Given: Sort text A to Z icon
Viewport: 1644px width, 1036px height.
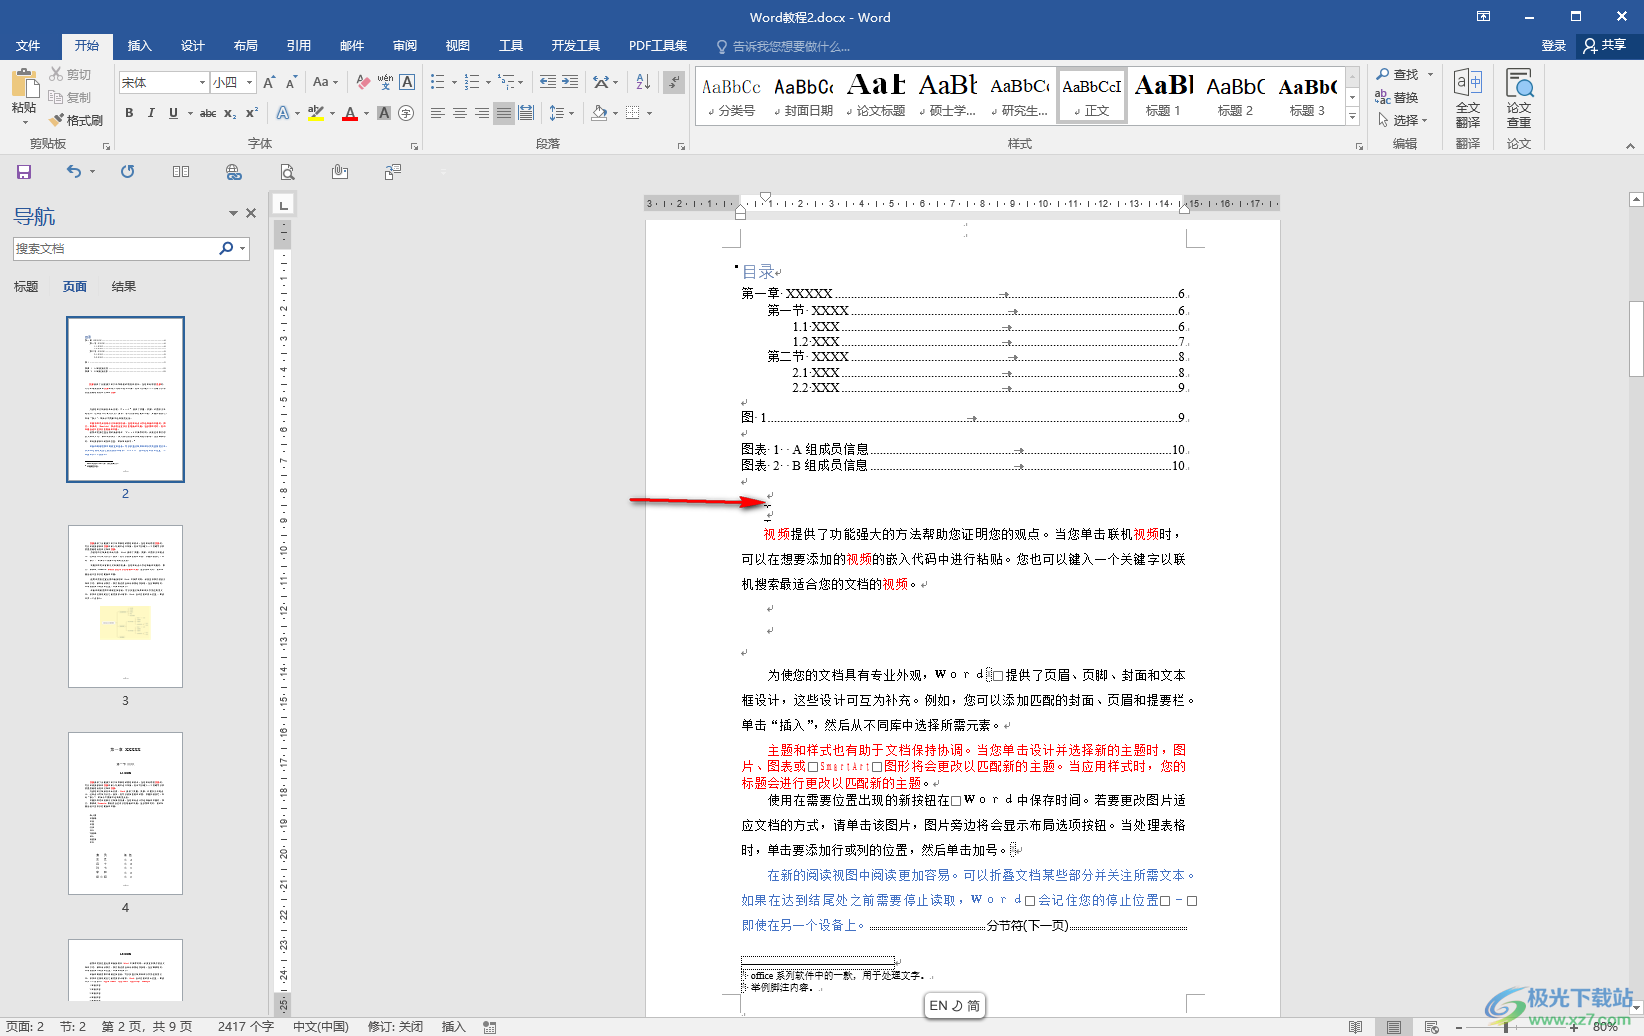Looking at the screenshot, I should click(x=643, y=82).
